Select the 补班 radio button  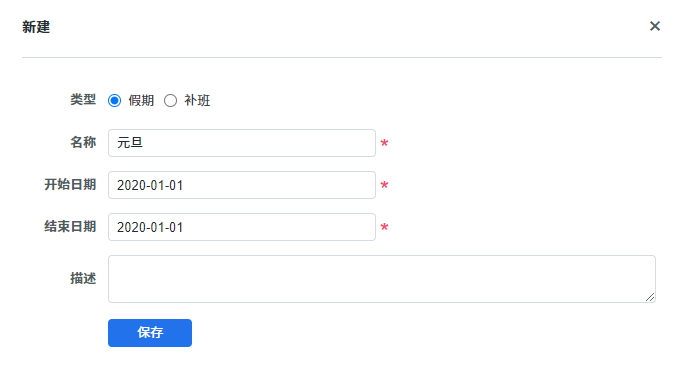pos(170,101)
